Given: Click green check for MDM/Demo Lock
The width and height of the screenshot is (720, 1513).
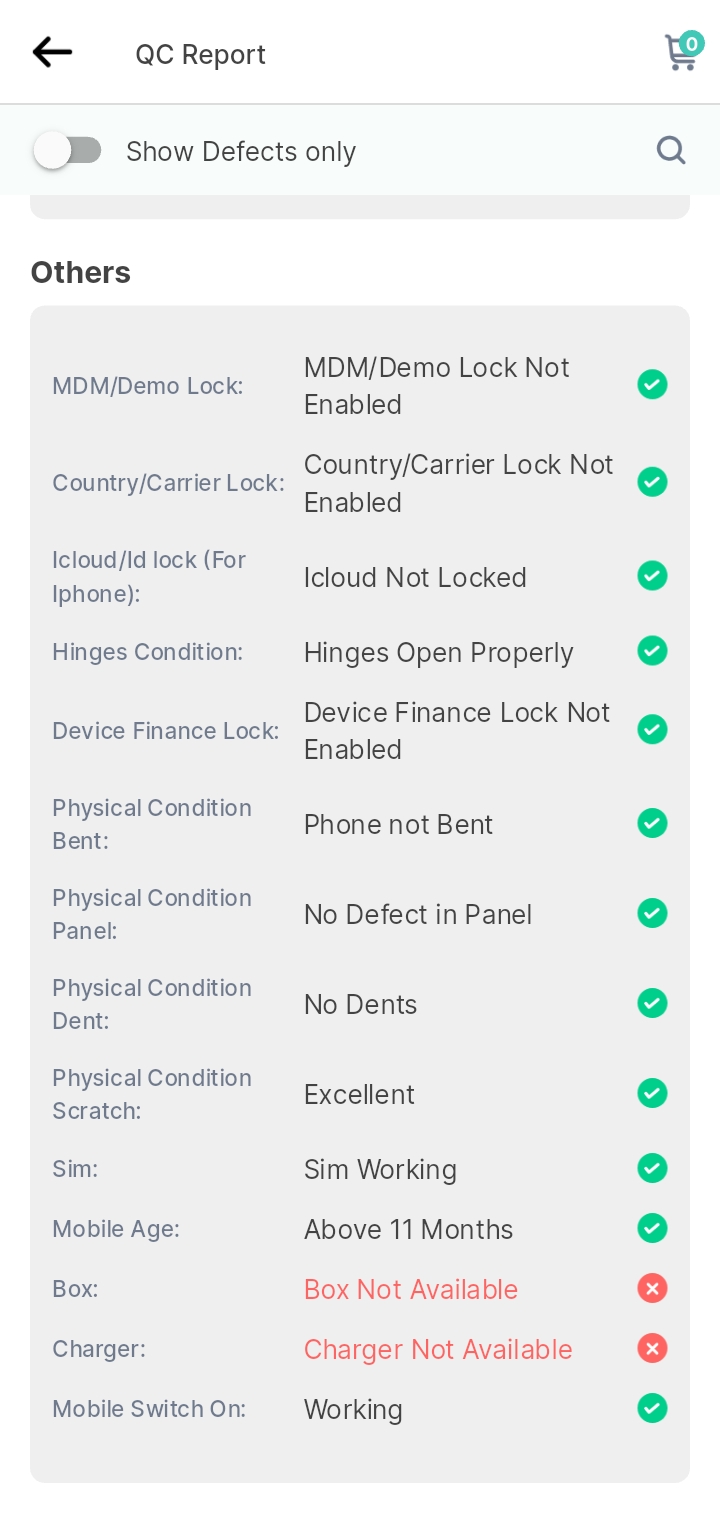Looking at the screenshot, I should click(652, 384).
